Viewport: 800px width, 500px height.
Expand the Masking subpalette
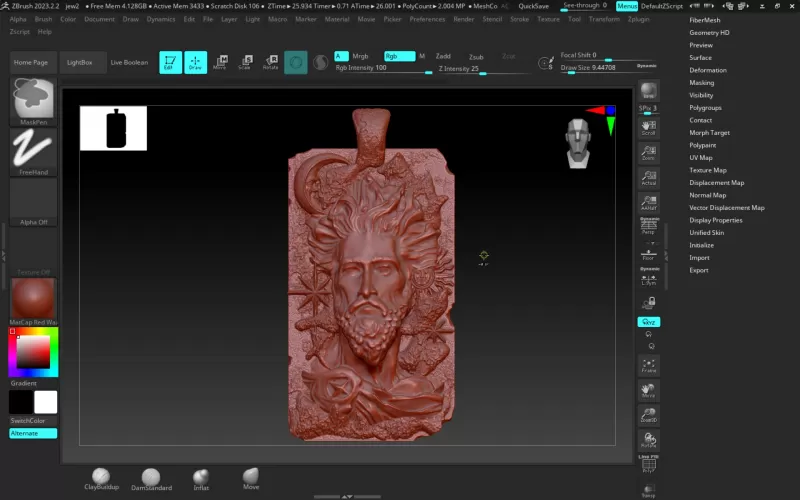[702, 83]
